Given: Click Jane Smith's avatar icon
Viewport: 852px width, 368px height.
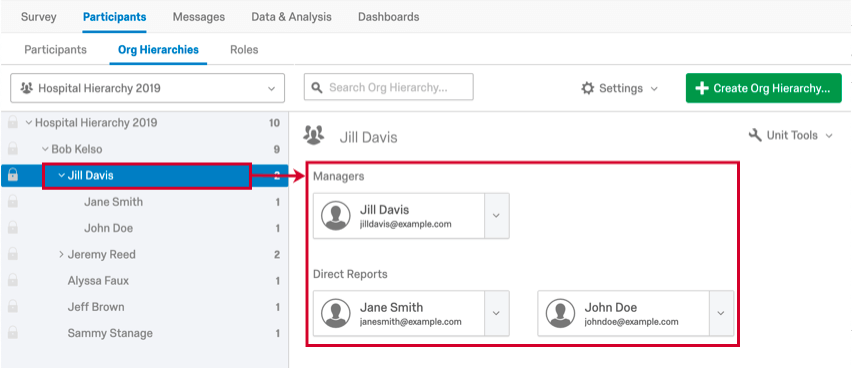Looking at the screenshot, I should (x=335, y=314).
